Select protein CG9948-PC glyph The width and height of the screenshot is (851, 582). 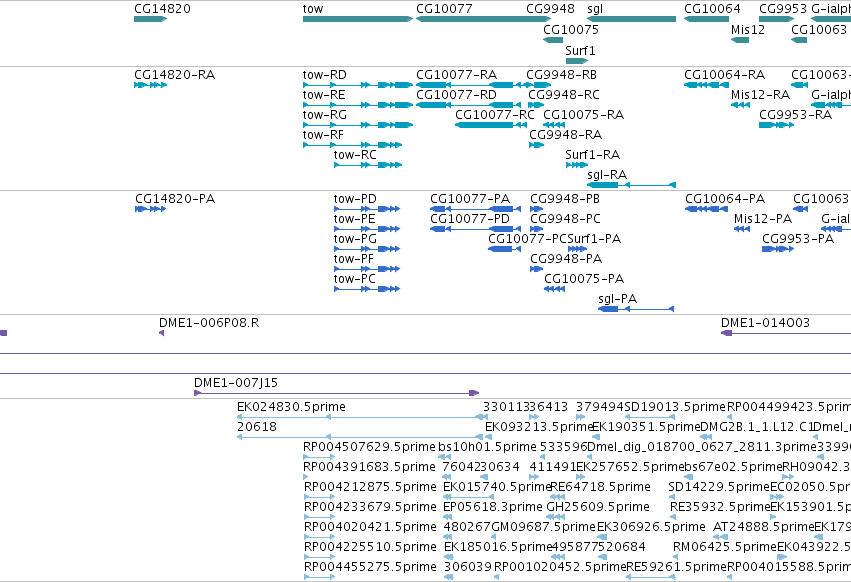click(536, 229)
